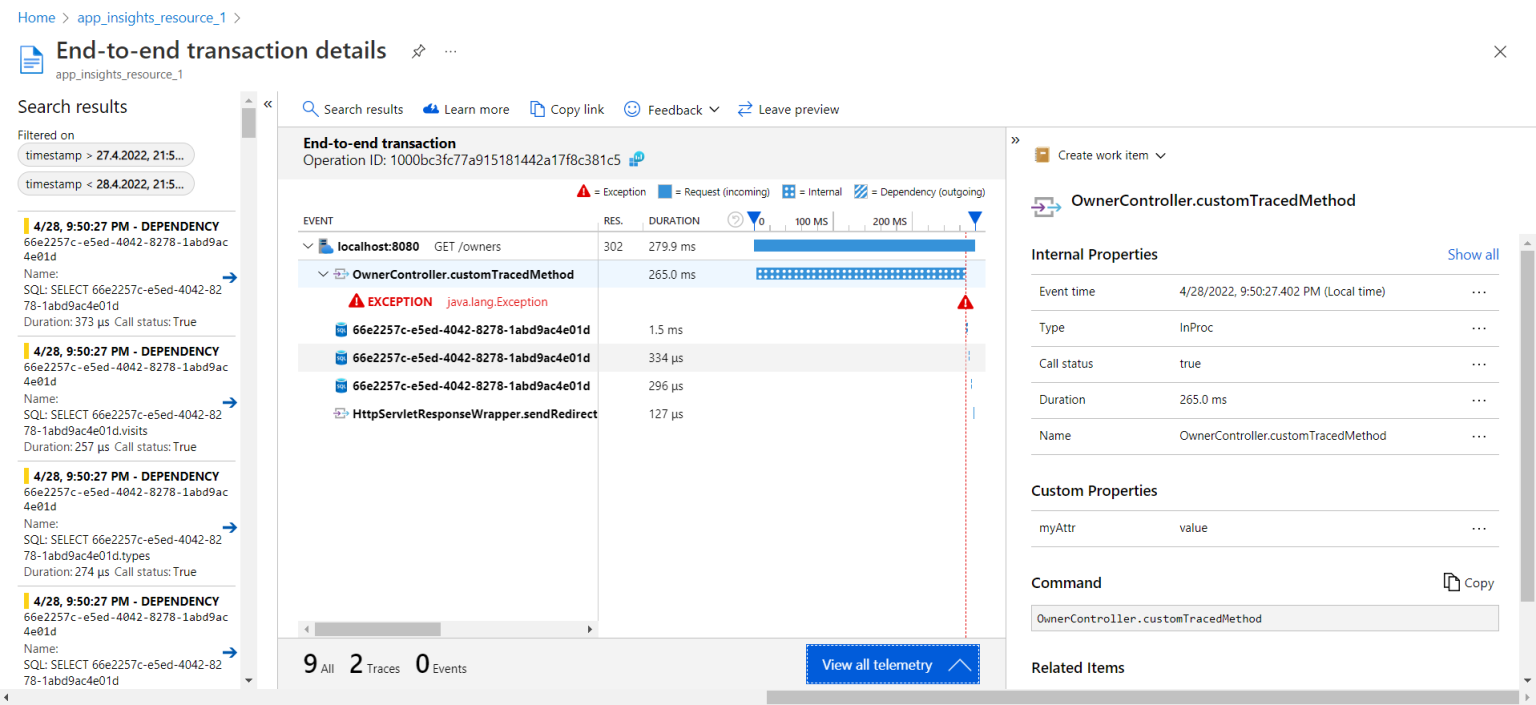Click Show all in Internal Properties
The height and width of the screenshot is (705, 1536).
1472,254
